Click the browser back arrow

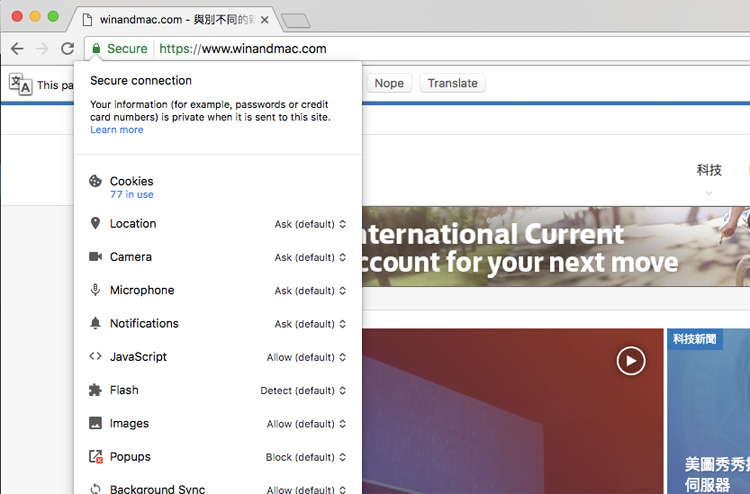click(17, 49)
